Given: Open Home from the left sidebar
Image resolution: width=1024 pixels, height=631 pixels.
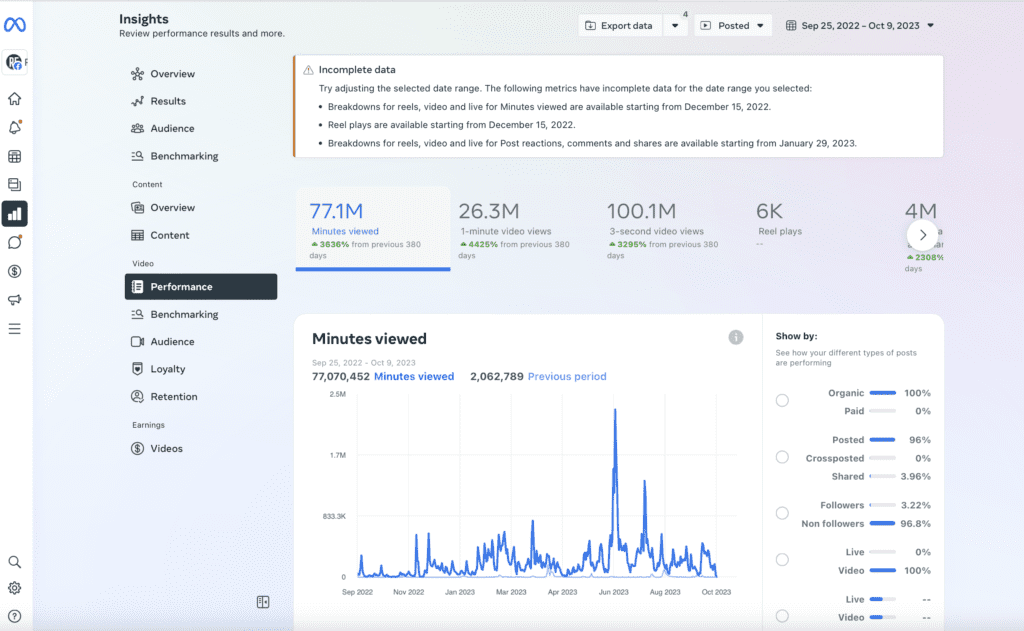Looking at the screenshot, I should click(x=15, y=99).
